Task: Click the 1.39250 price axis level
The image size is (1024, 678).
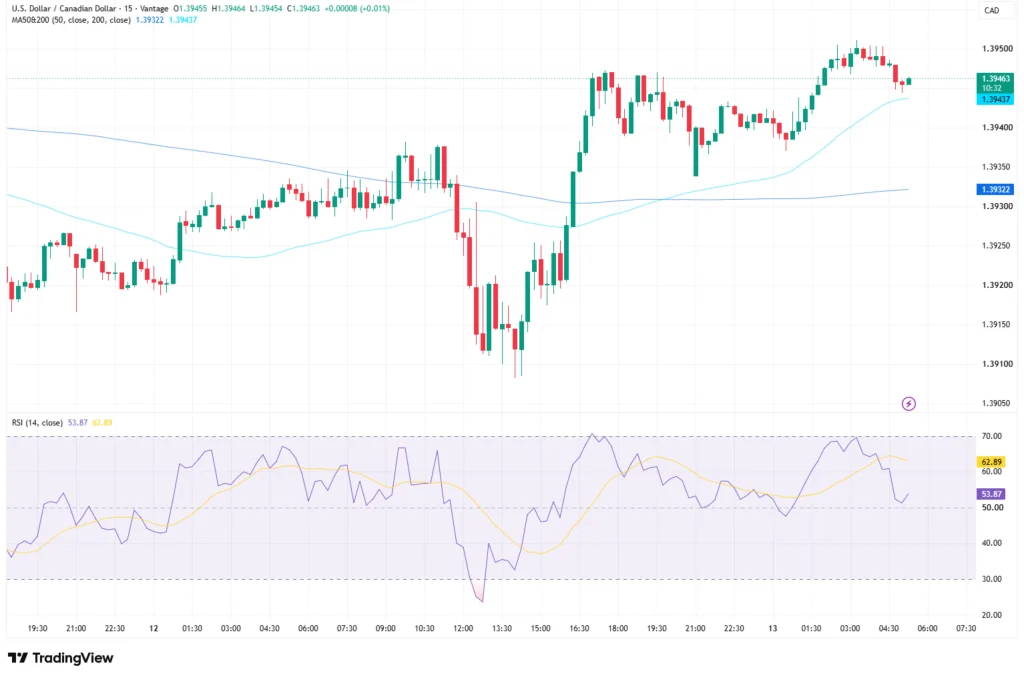Action: (x=997, y=246)
